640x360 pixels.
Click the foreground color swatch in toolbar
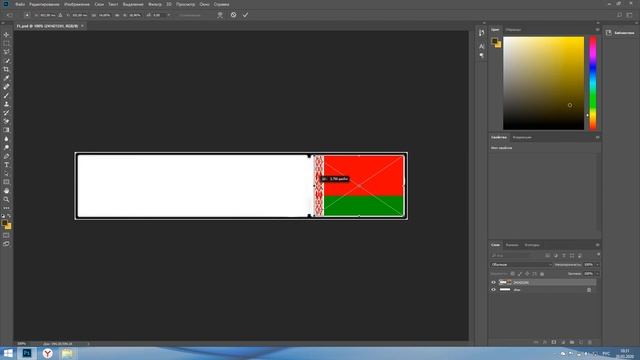(4, 223)
